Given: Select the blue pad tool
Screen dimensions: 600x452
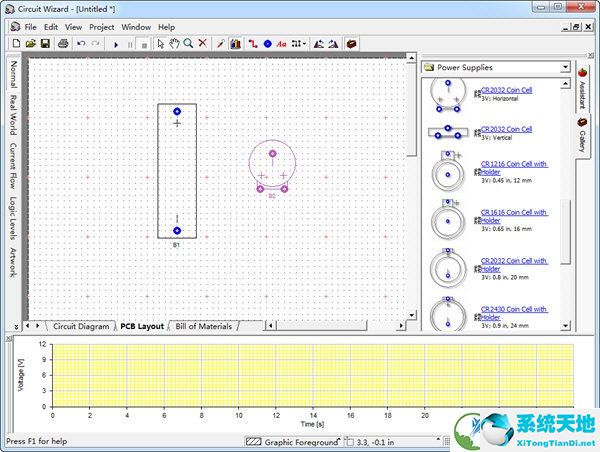Looking at the screenshot, I should [267, 44].
